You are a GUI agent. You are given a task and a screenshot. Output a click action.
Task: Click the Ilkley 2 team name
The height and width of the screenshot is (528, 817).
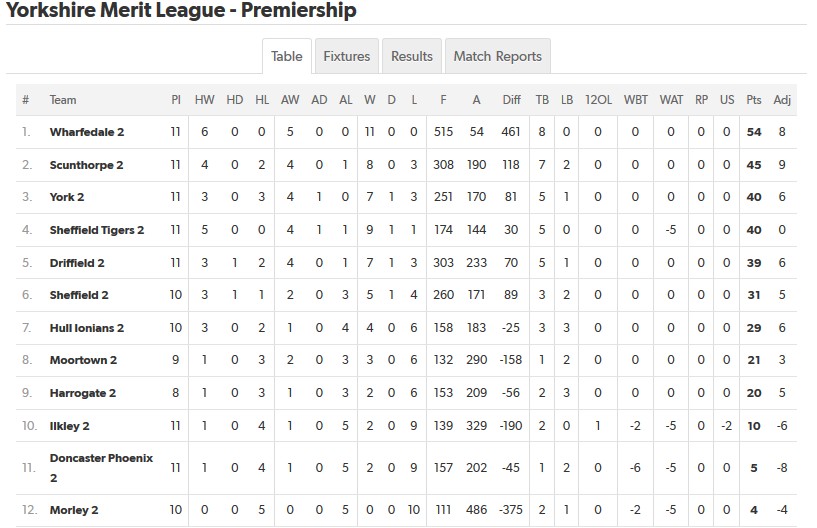click(x=70, y=426)
